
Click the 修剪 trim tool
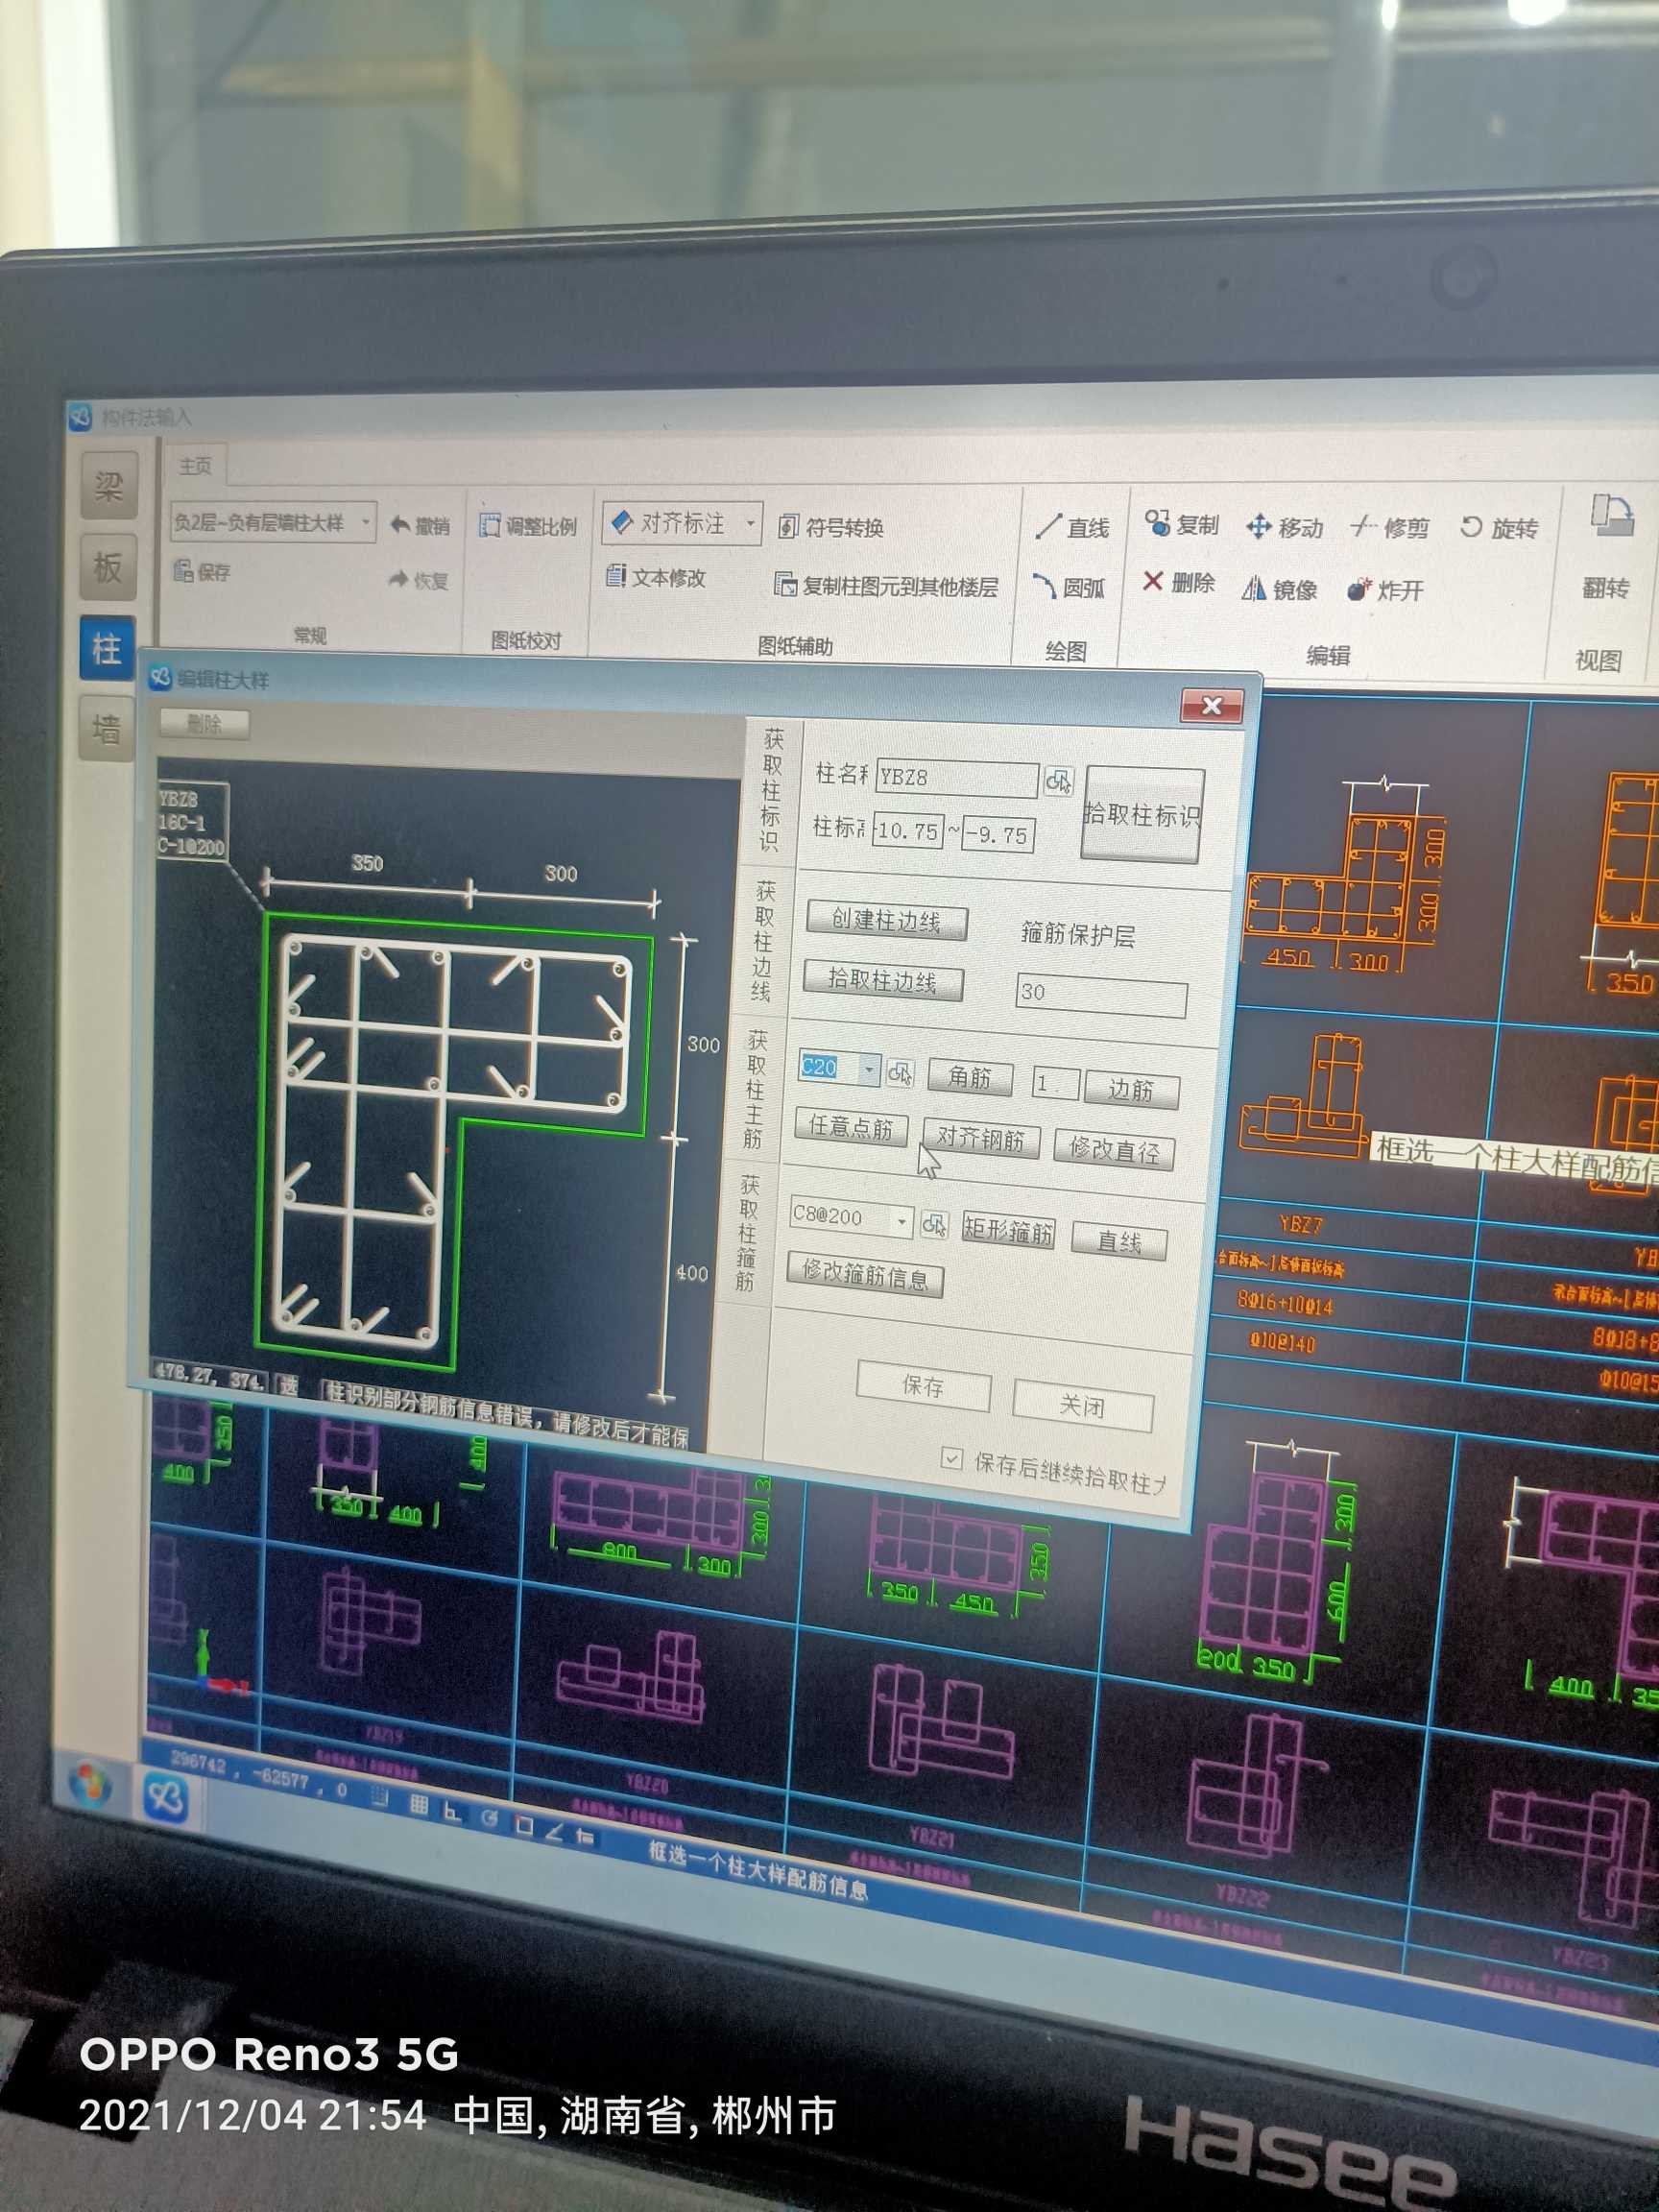[x=1390, y=527]
